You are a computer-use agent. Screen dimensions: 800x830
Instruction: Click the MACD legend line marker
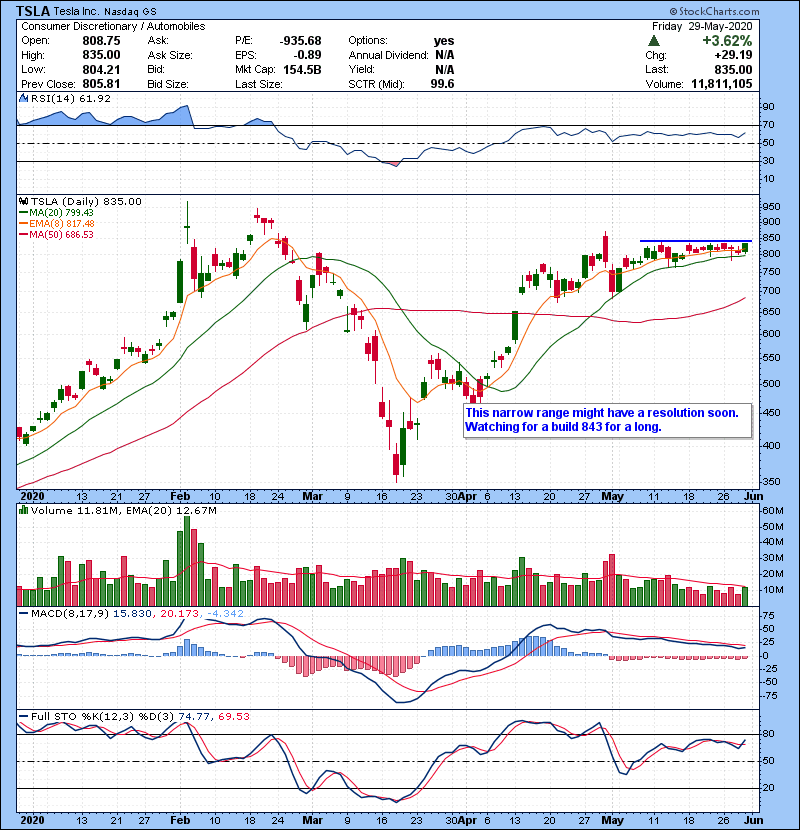pos(23,614)
